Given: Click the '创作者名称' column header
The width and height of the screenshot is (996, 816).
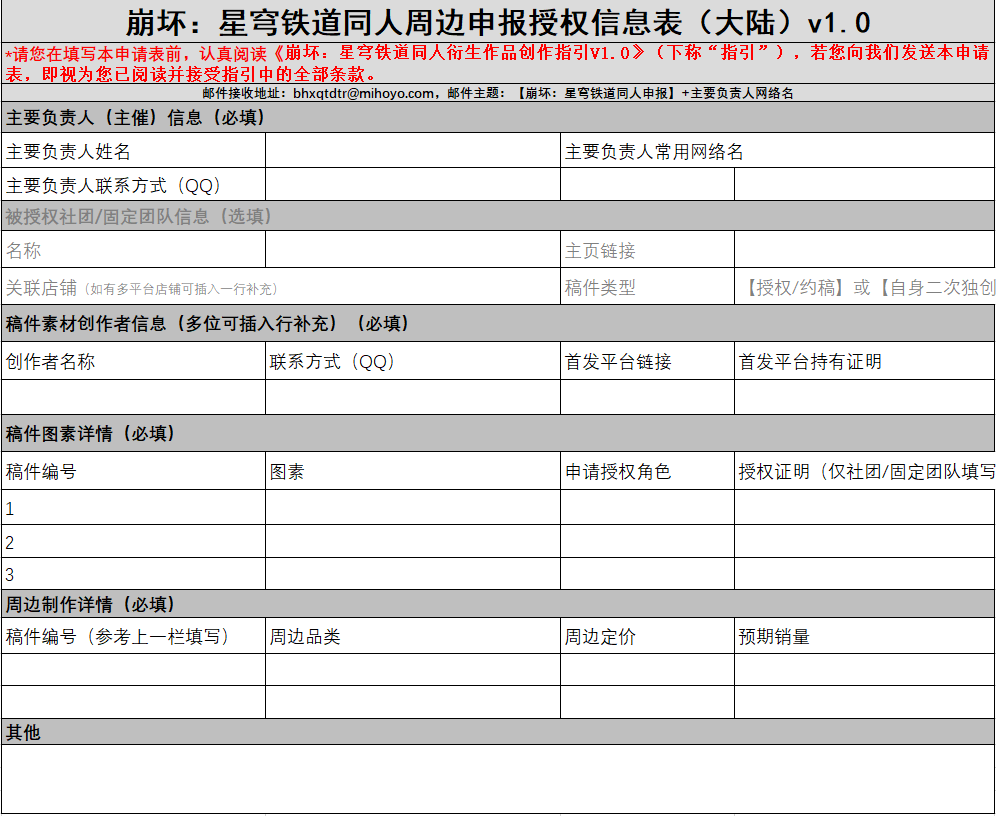Looking at the screenshot, I should pyautogui.click(x=133, y=361).
